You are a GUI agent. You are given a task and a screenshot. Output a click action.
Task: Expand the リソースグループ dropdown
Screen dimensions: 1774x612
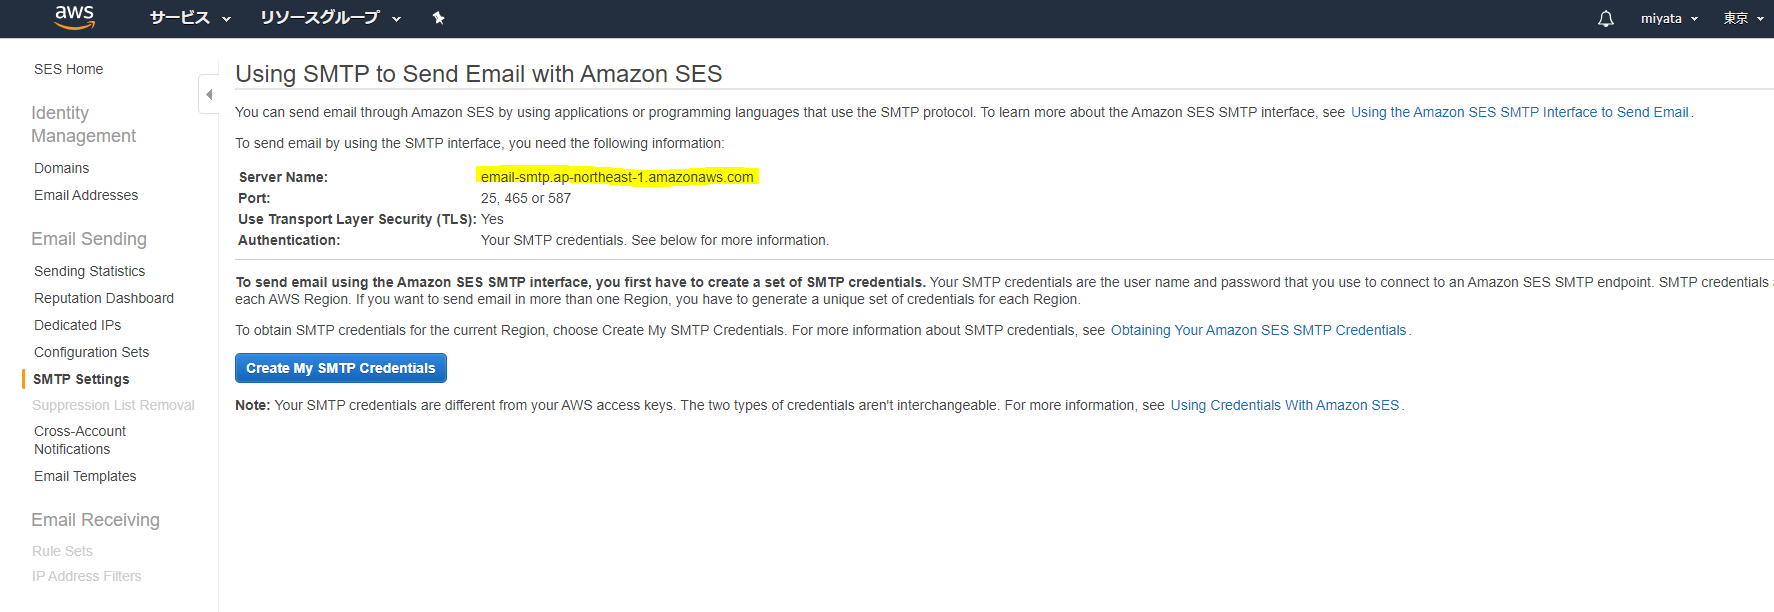coord(330,18)
